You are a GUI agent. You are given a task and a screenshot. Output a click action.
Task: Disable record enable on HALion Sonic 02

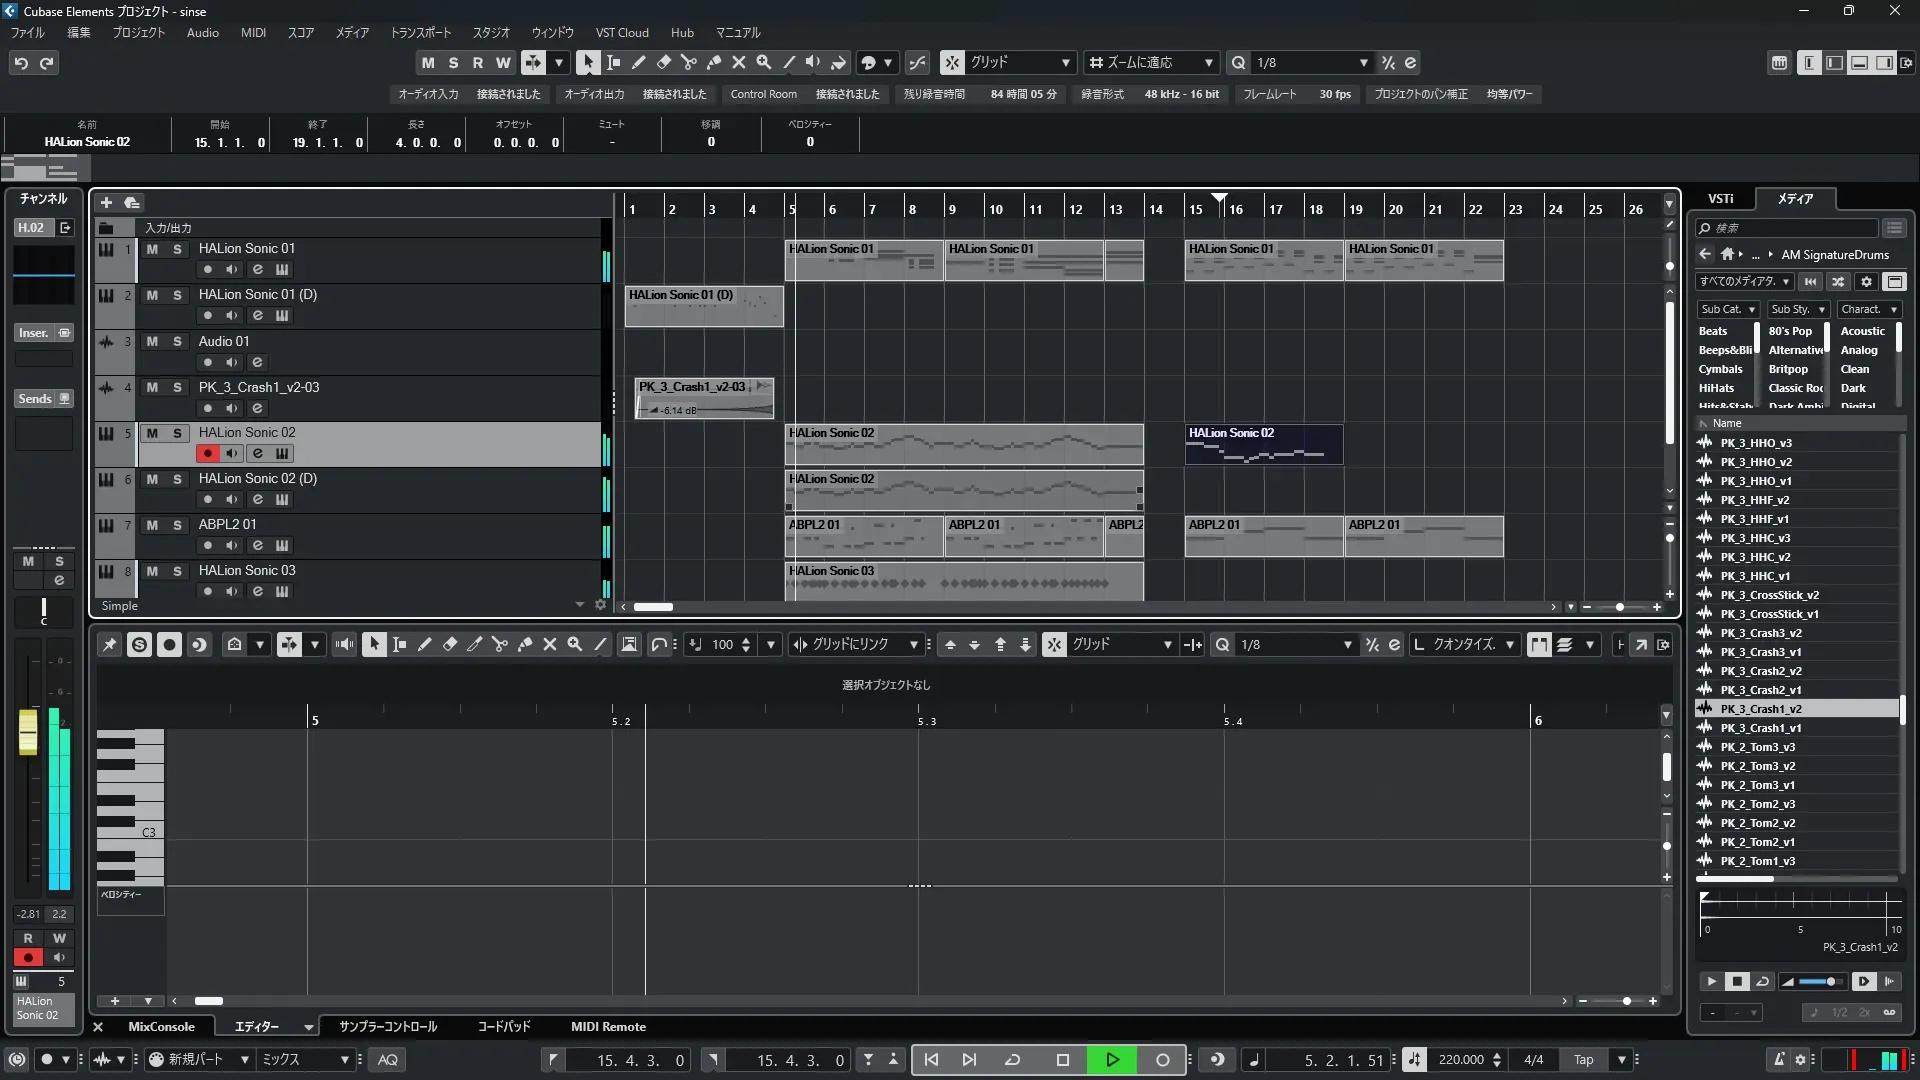207,454
